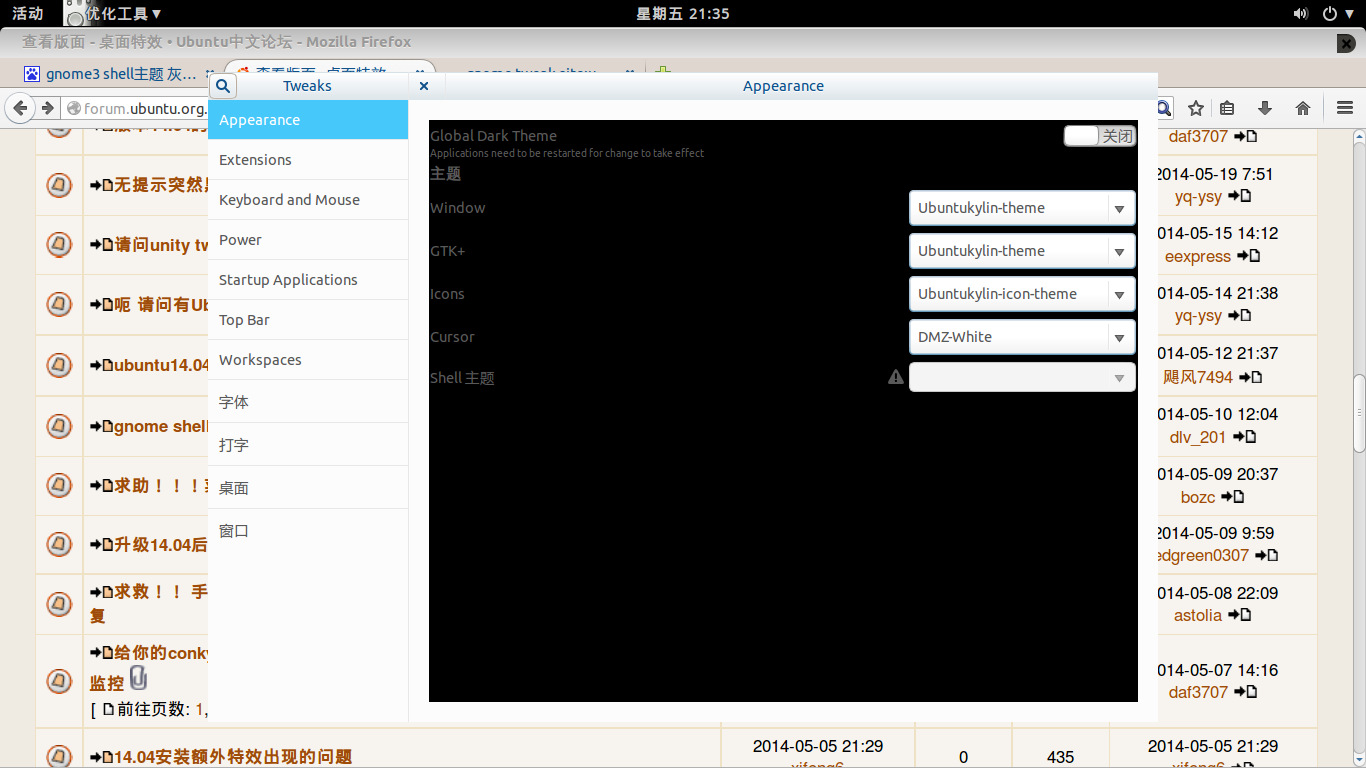Open the GTK+ theme dropdown
Viewport: 1366px width, 768px height.
(1022, 251)
